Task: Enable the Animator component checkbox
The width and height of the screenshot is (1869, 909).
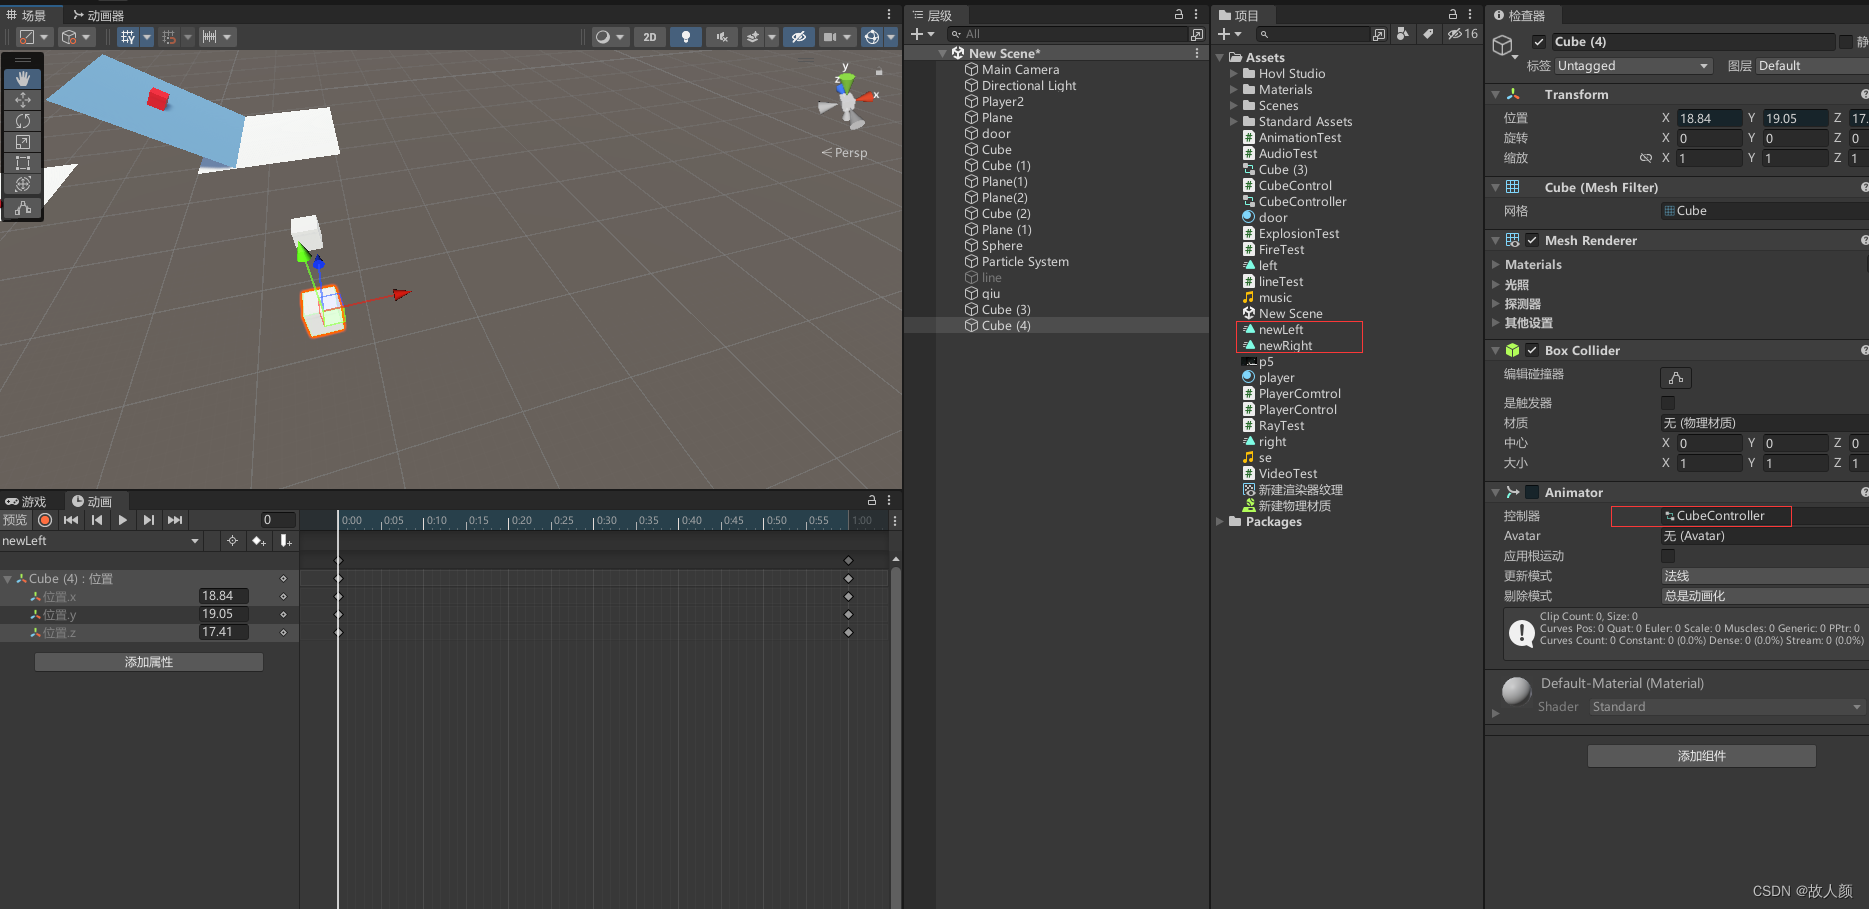Action: pos(1532,492)
